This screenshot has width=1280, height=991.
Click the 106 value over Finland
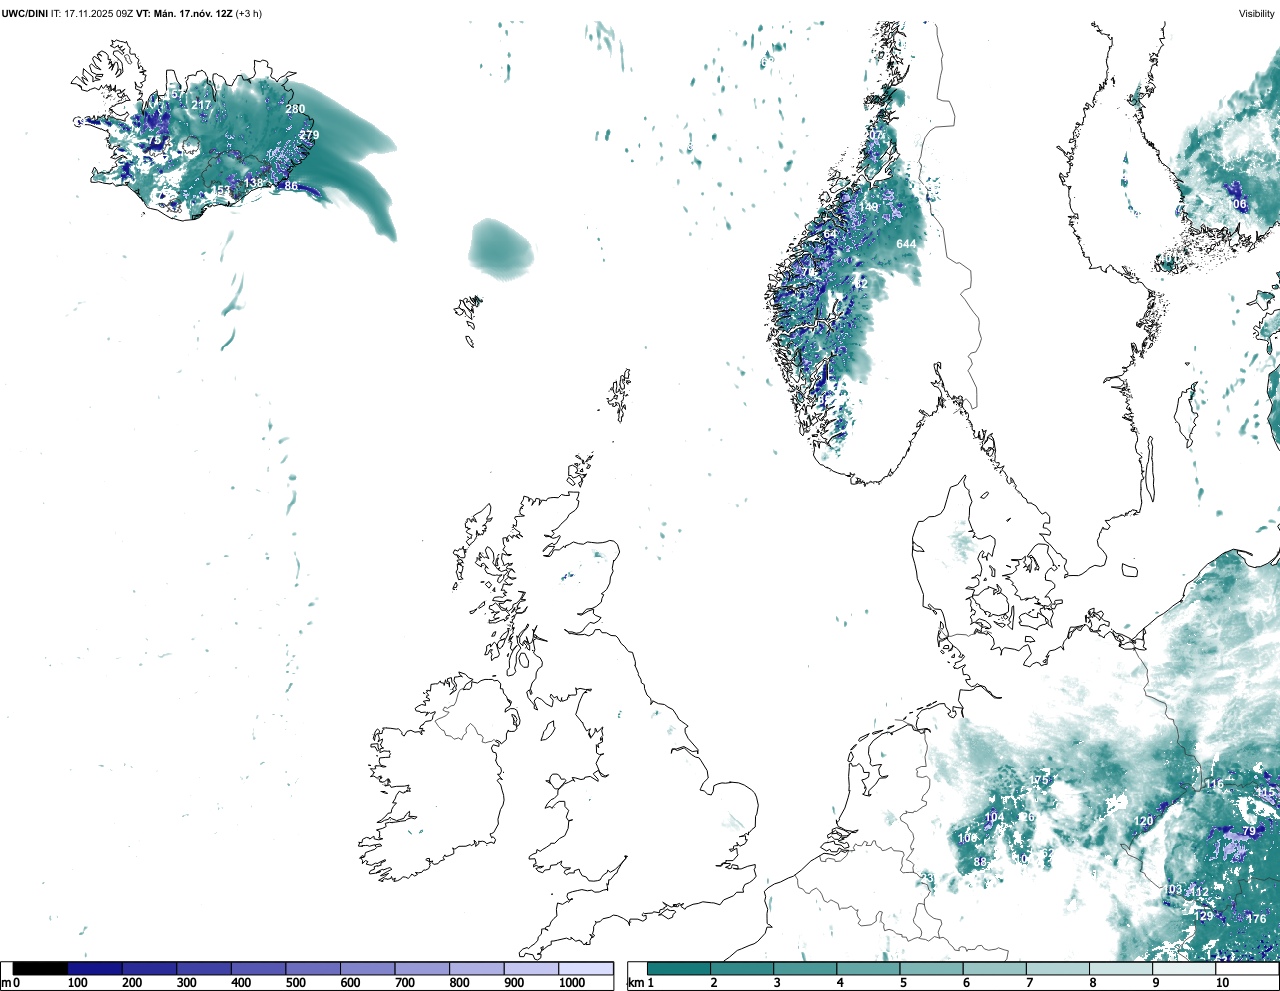1237,204
